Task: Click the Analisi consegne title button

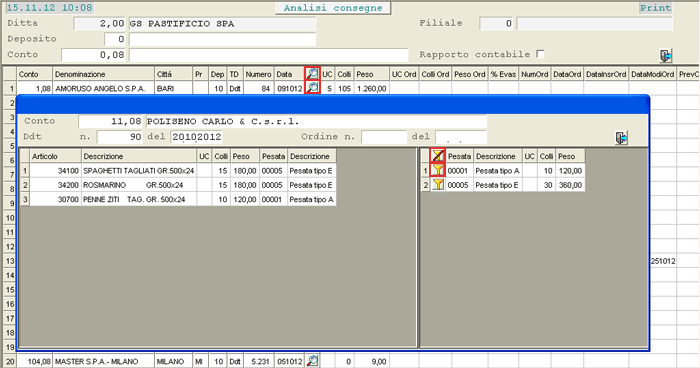Action: click(333, 8)
